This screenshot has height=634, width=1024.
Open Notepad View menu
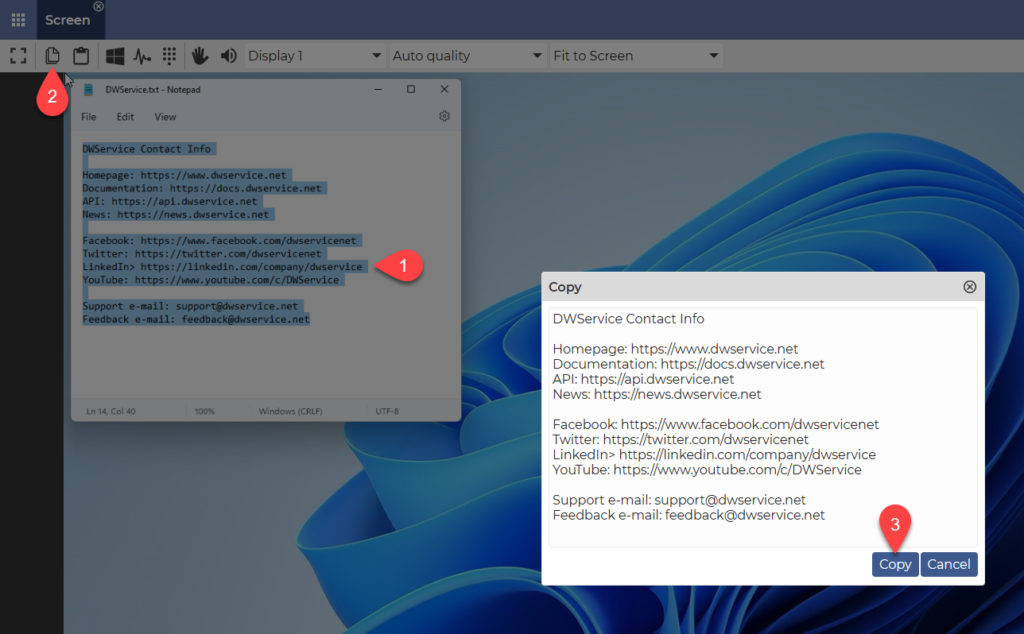click(x=165, y=117)
